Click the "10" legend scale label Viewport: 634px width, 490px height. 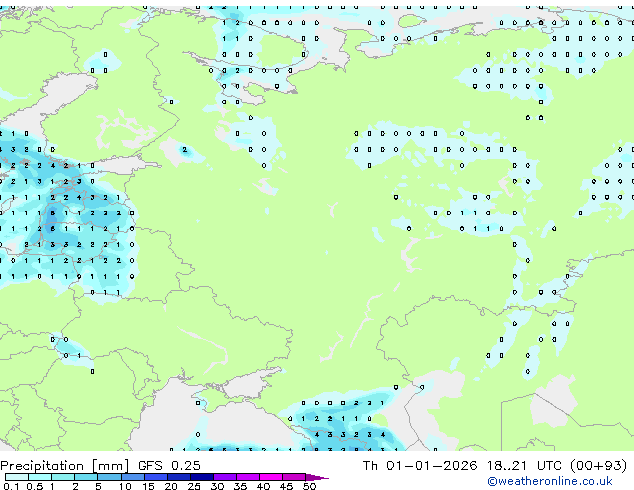[x=125, y=486]
